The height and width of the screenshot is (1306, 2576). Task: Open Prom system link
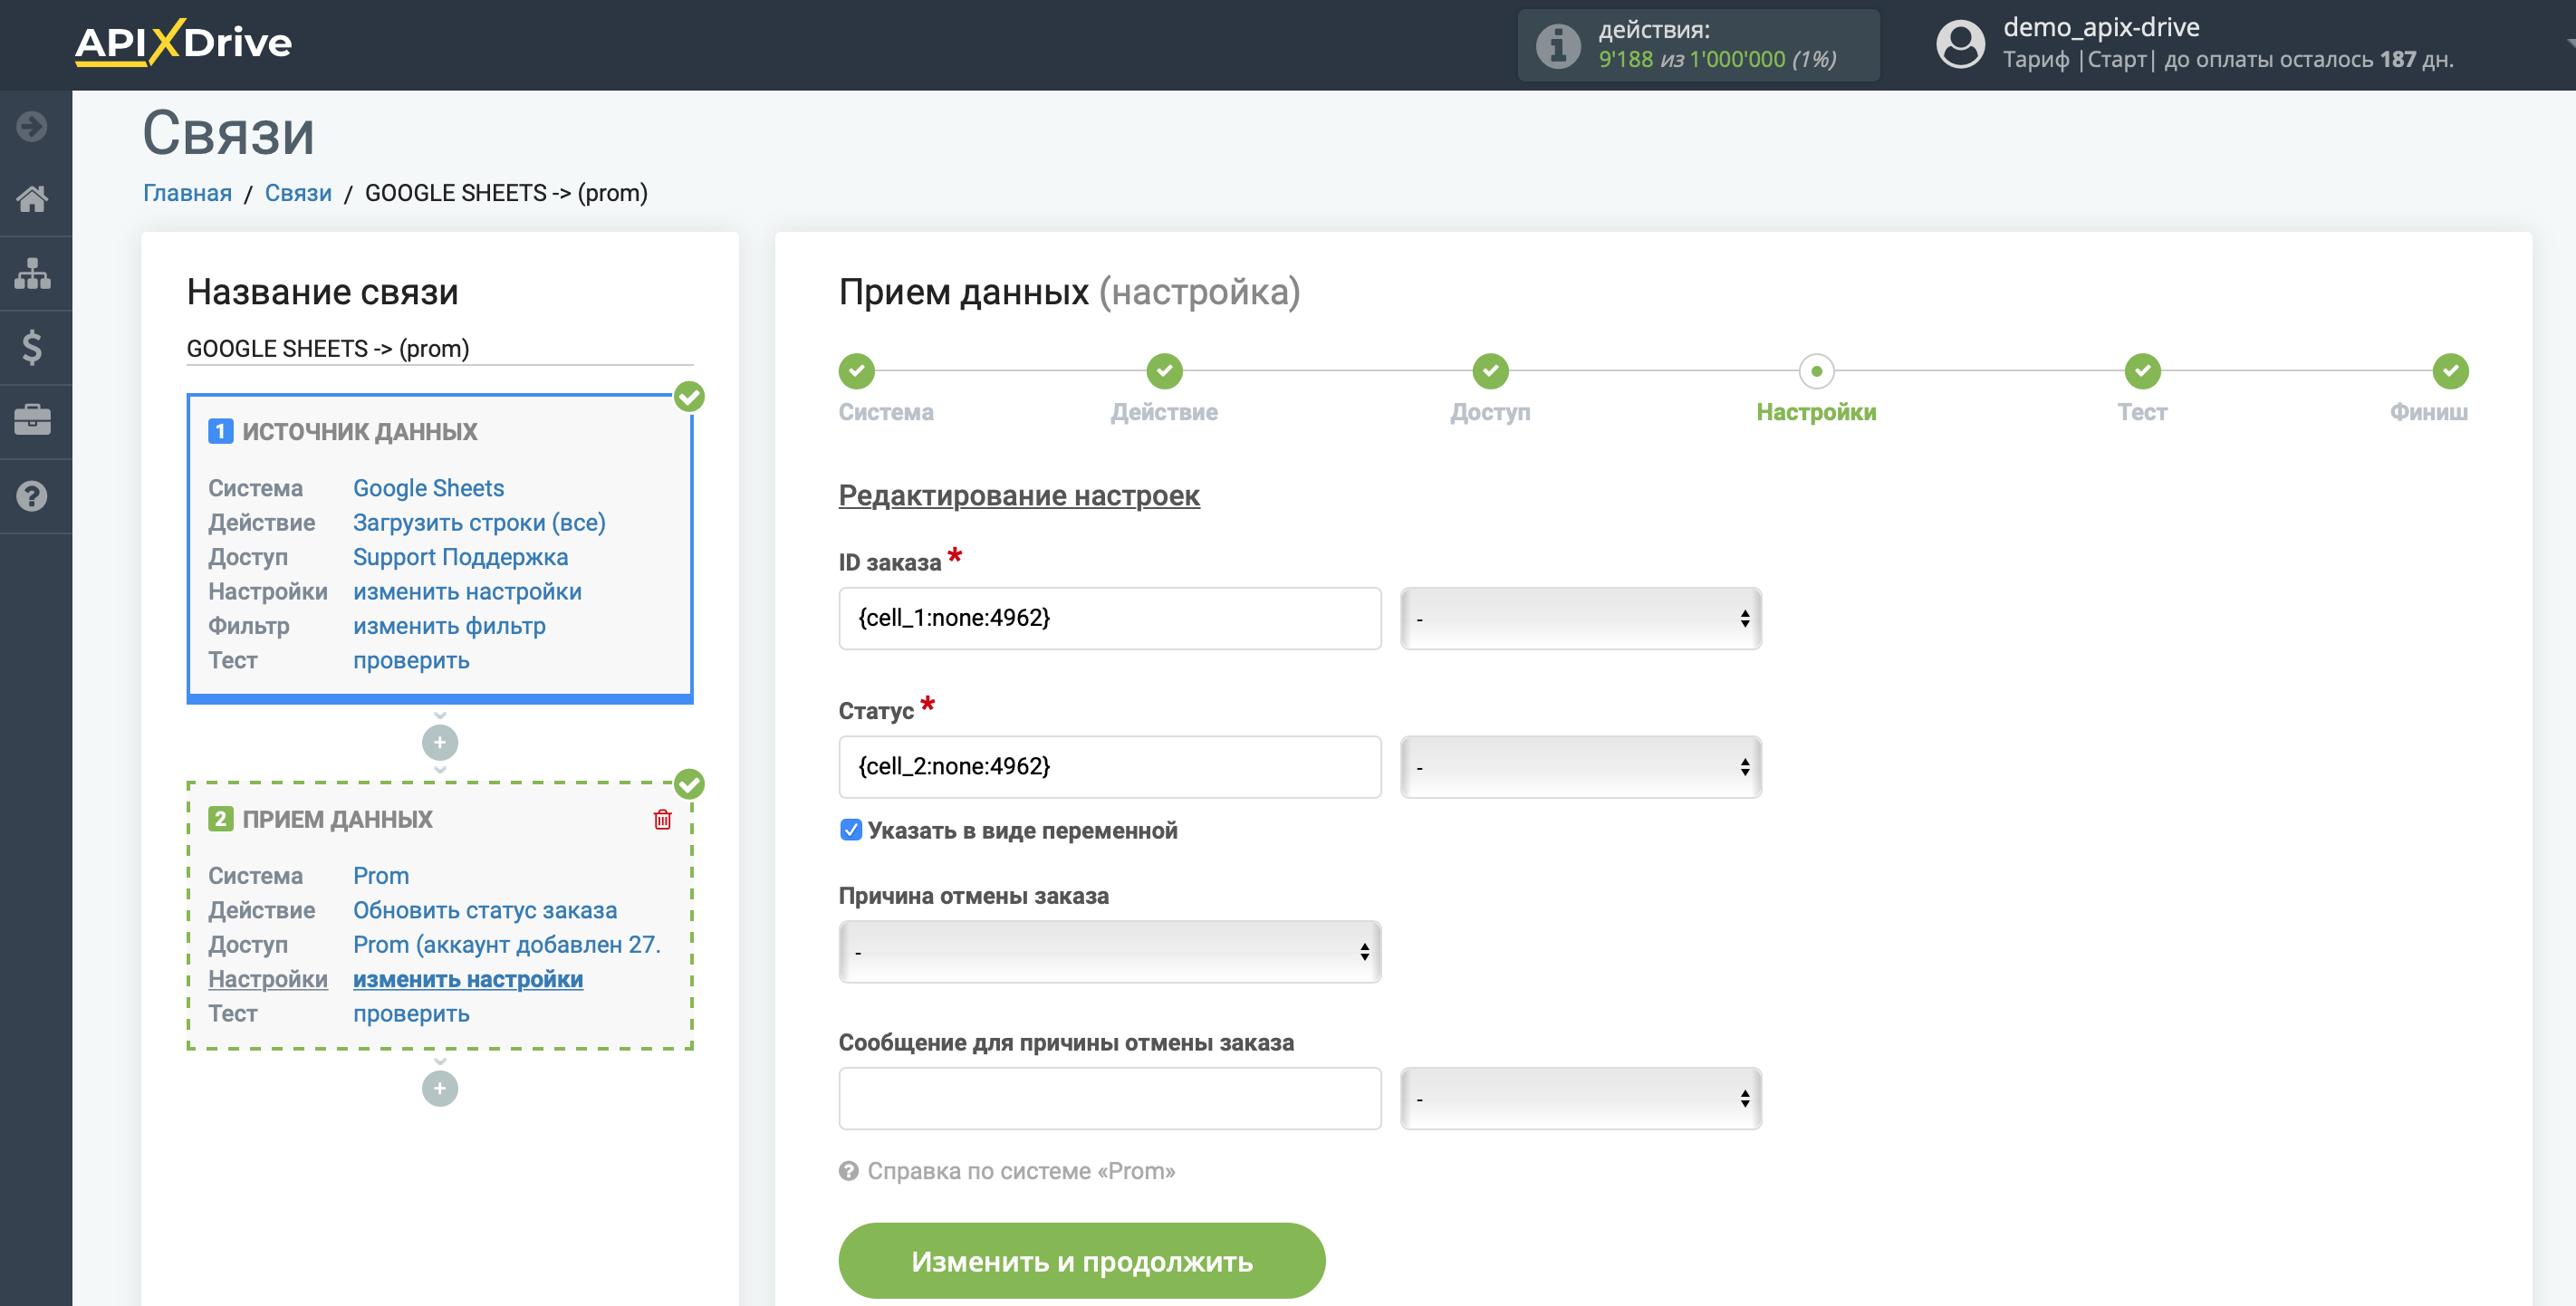pos(381,876)
